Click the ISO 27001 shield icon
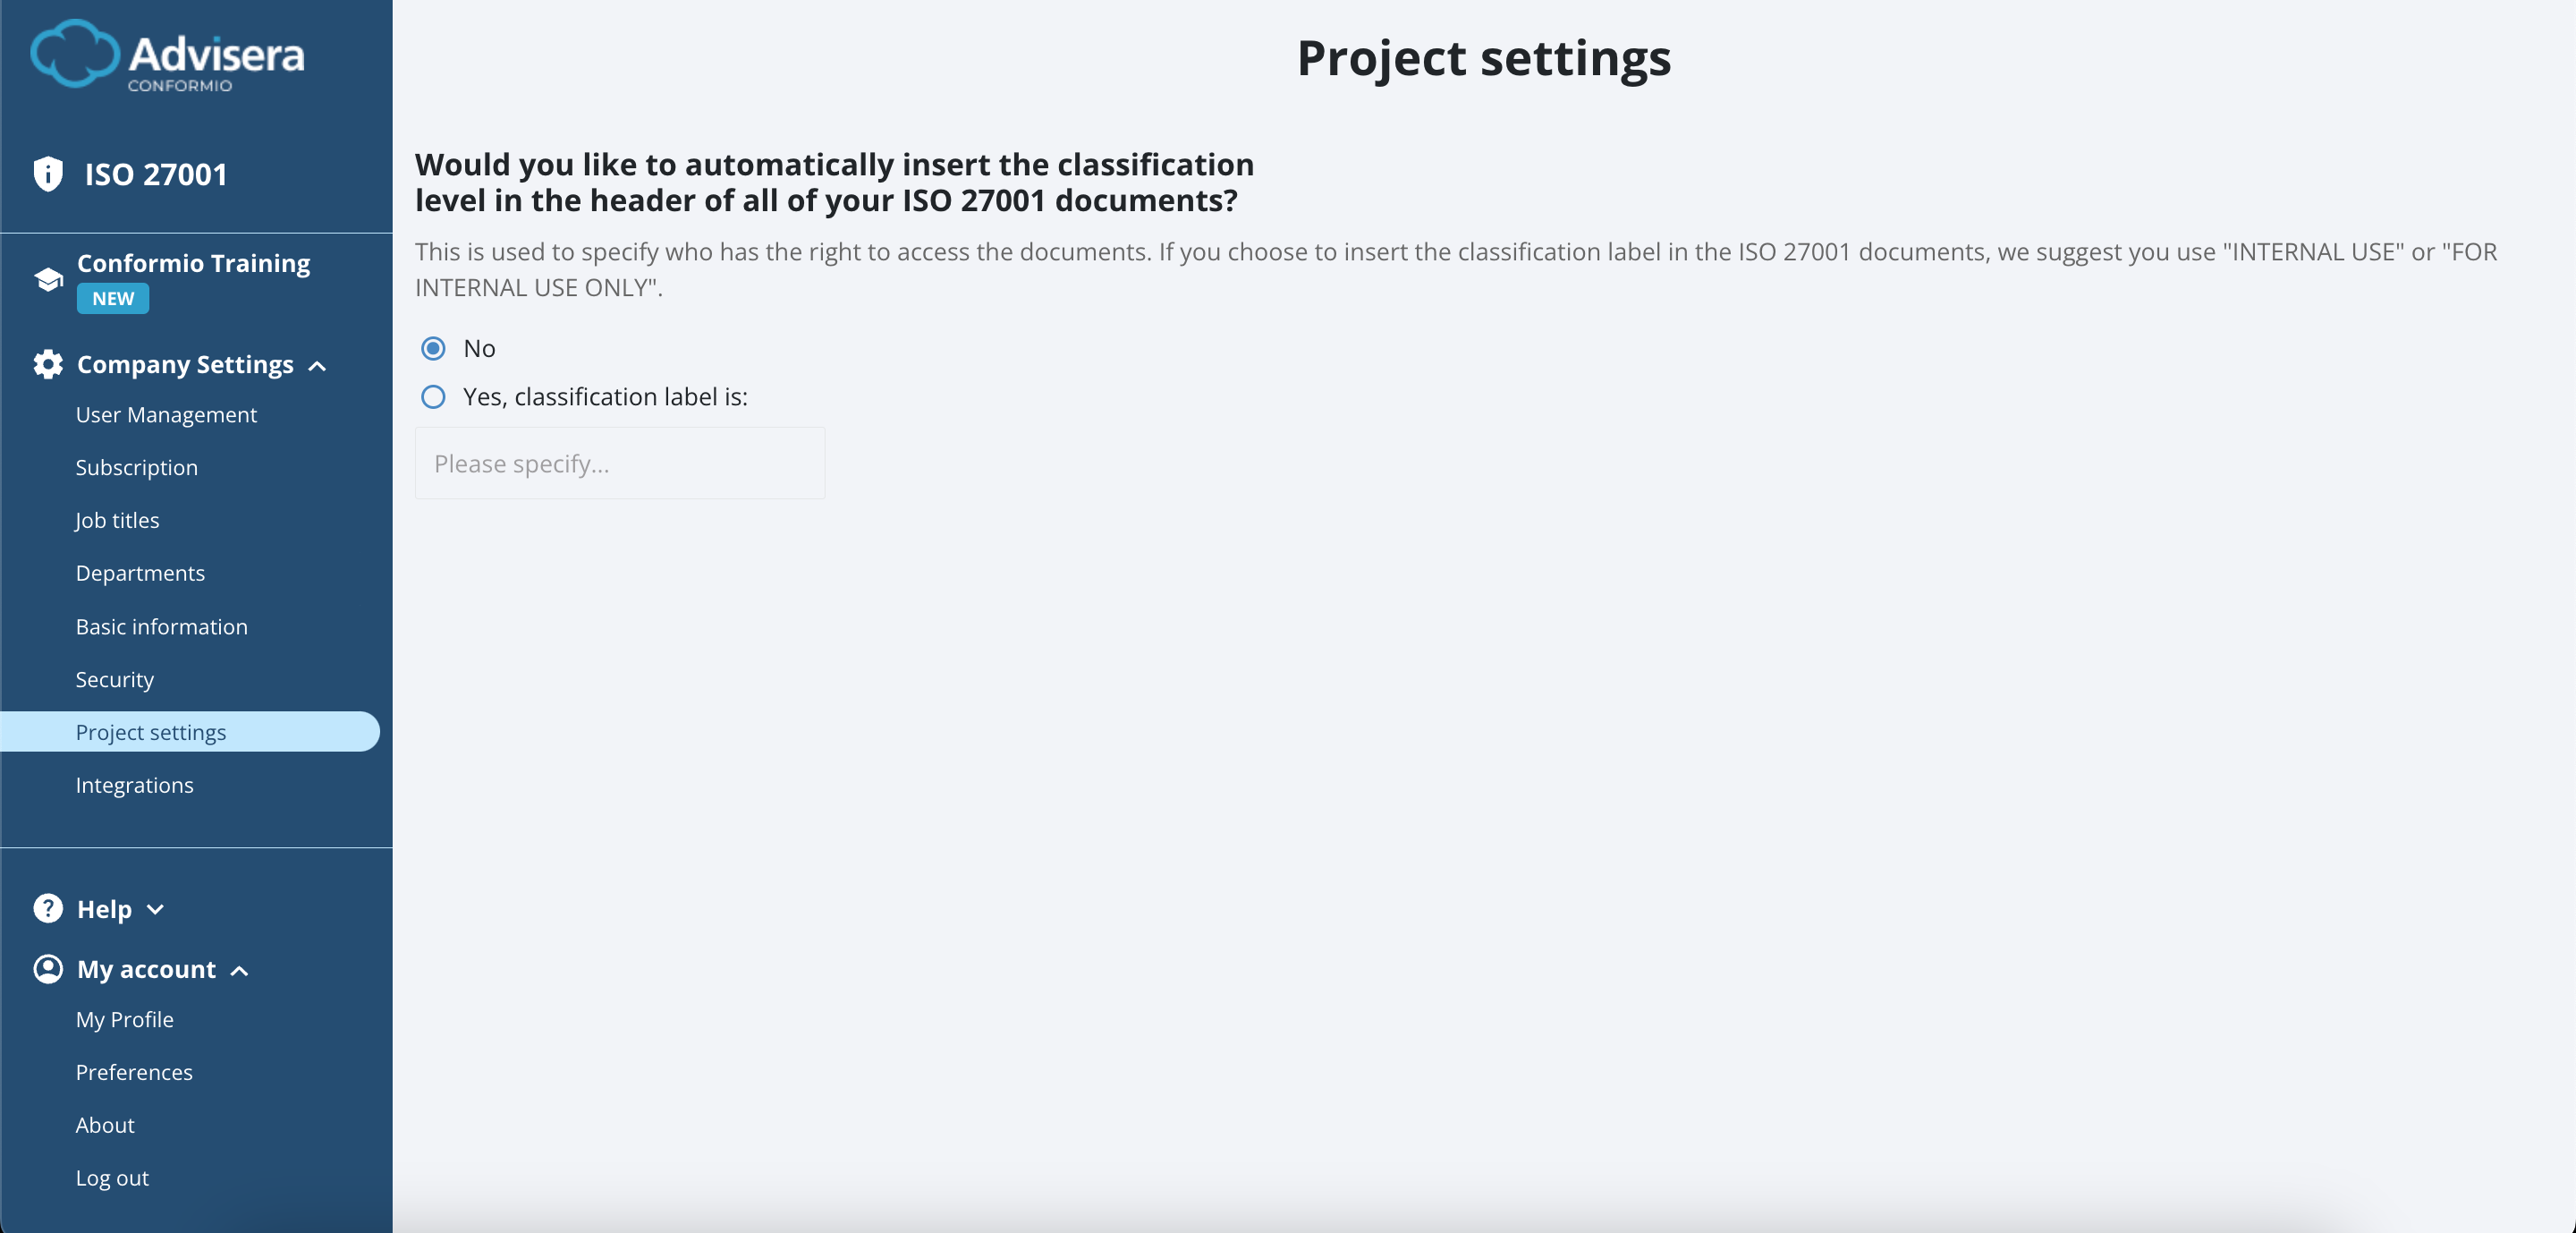2576x1233 pixels. (x=48, y=174)
